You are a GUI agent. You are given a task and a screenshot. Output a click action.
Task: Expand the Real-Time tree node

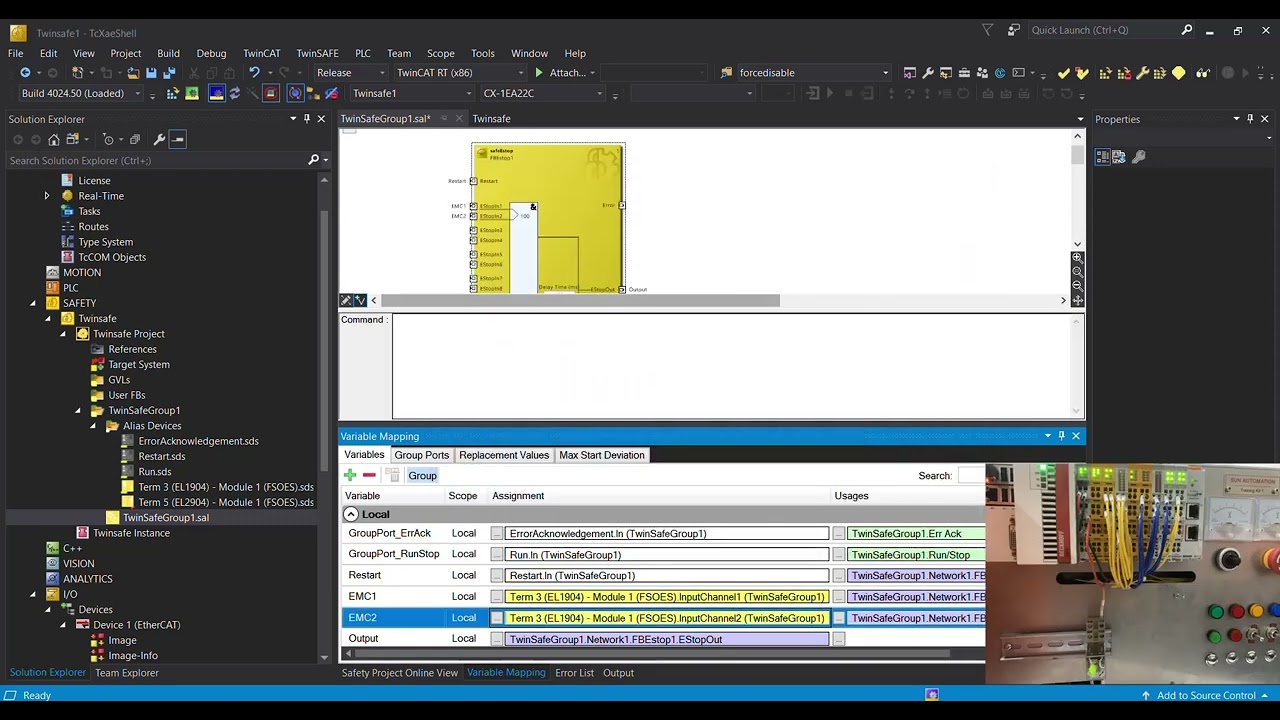pyautogui.click(x=47, y=196)
